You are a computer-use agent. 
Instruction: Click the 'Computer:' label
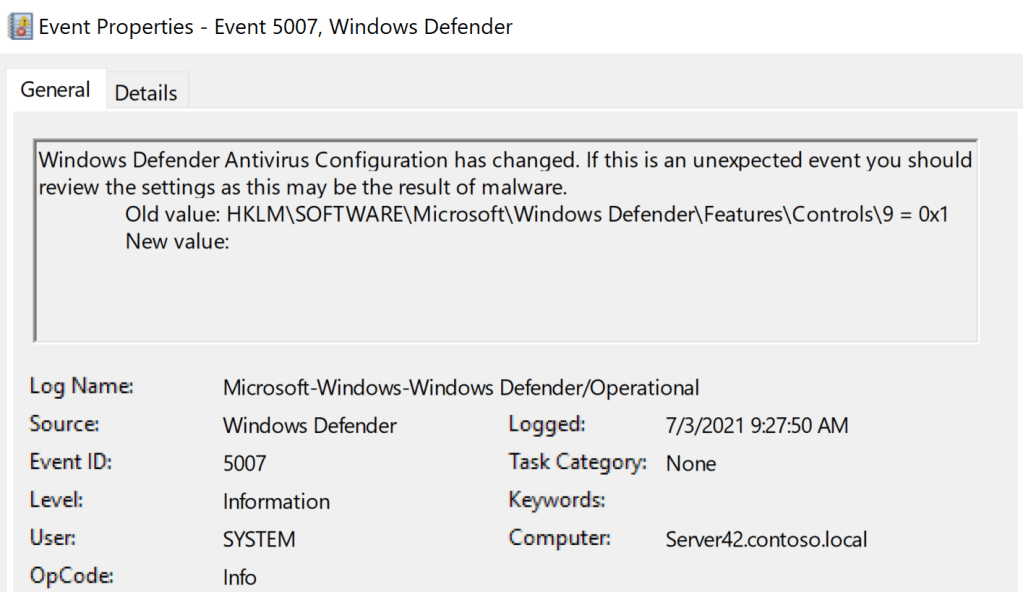click(x=560, y=538)
